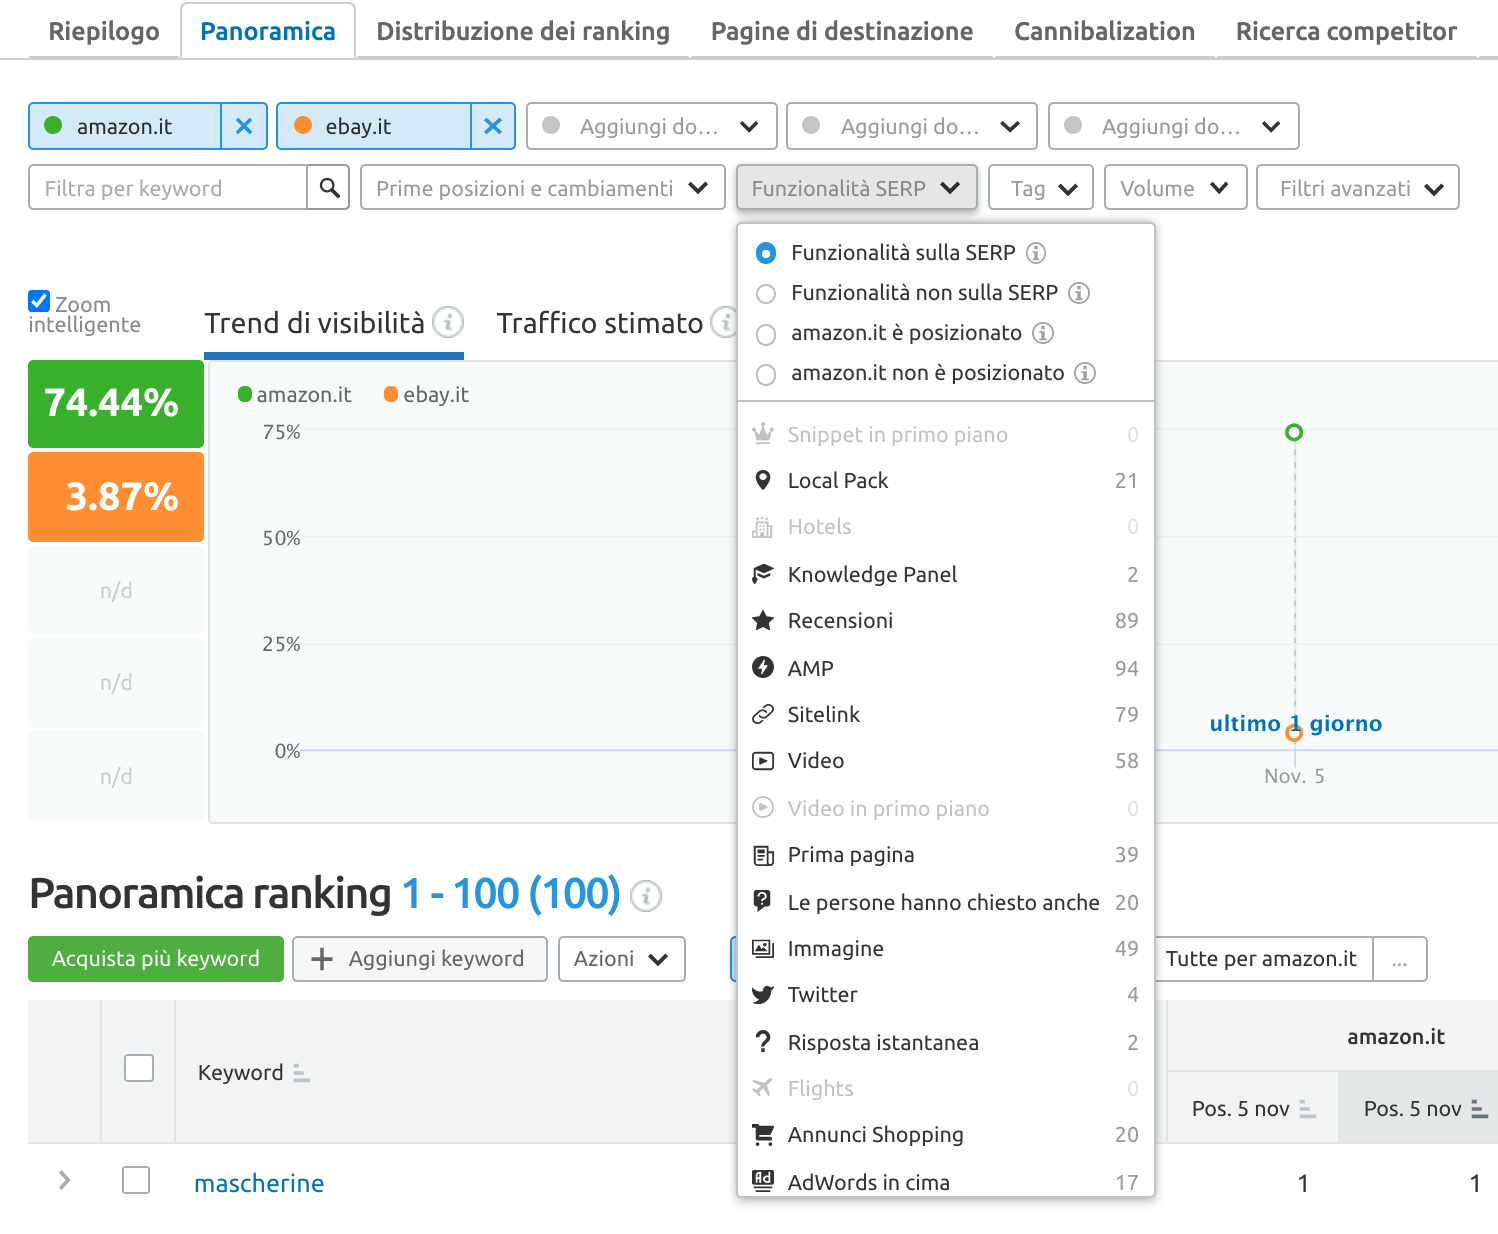This screenshot has width=1498, height=1234.
Task: Click the Prima pagina newspaper icon
Action: coord(763,855)
